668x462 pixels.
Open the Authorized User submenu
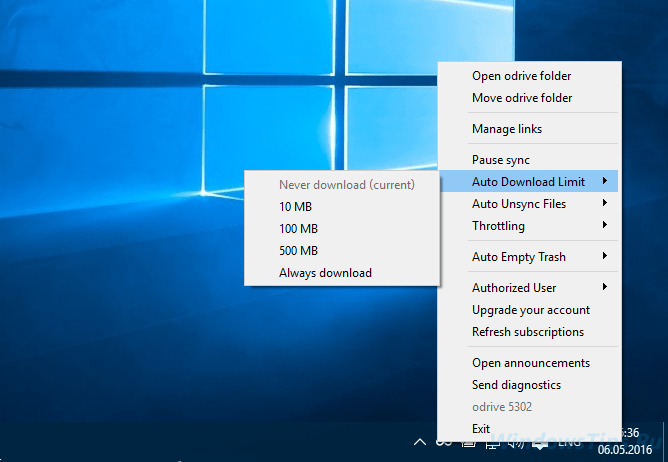pyautogui.click(x=528, y=288)
